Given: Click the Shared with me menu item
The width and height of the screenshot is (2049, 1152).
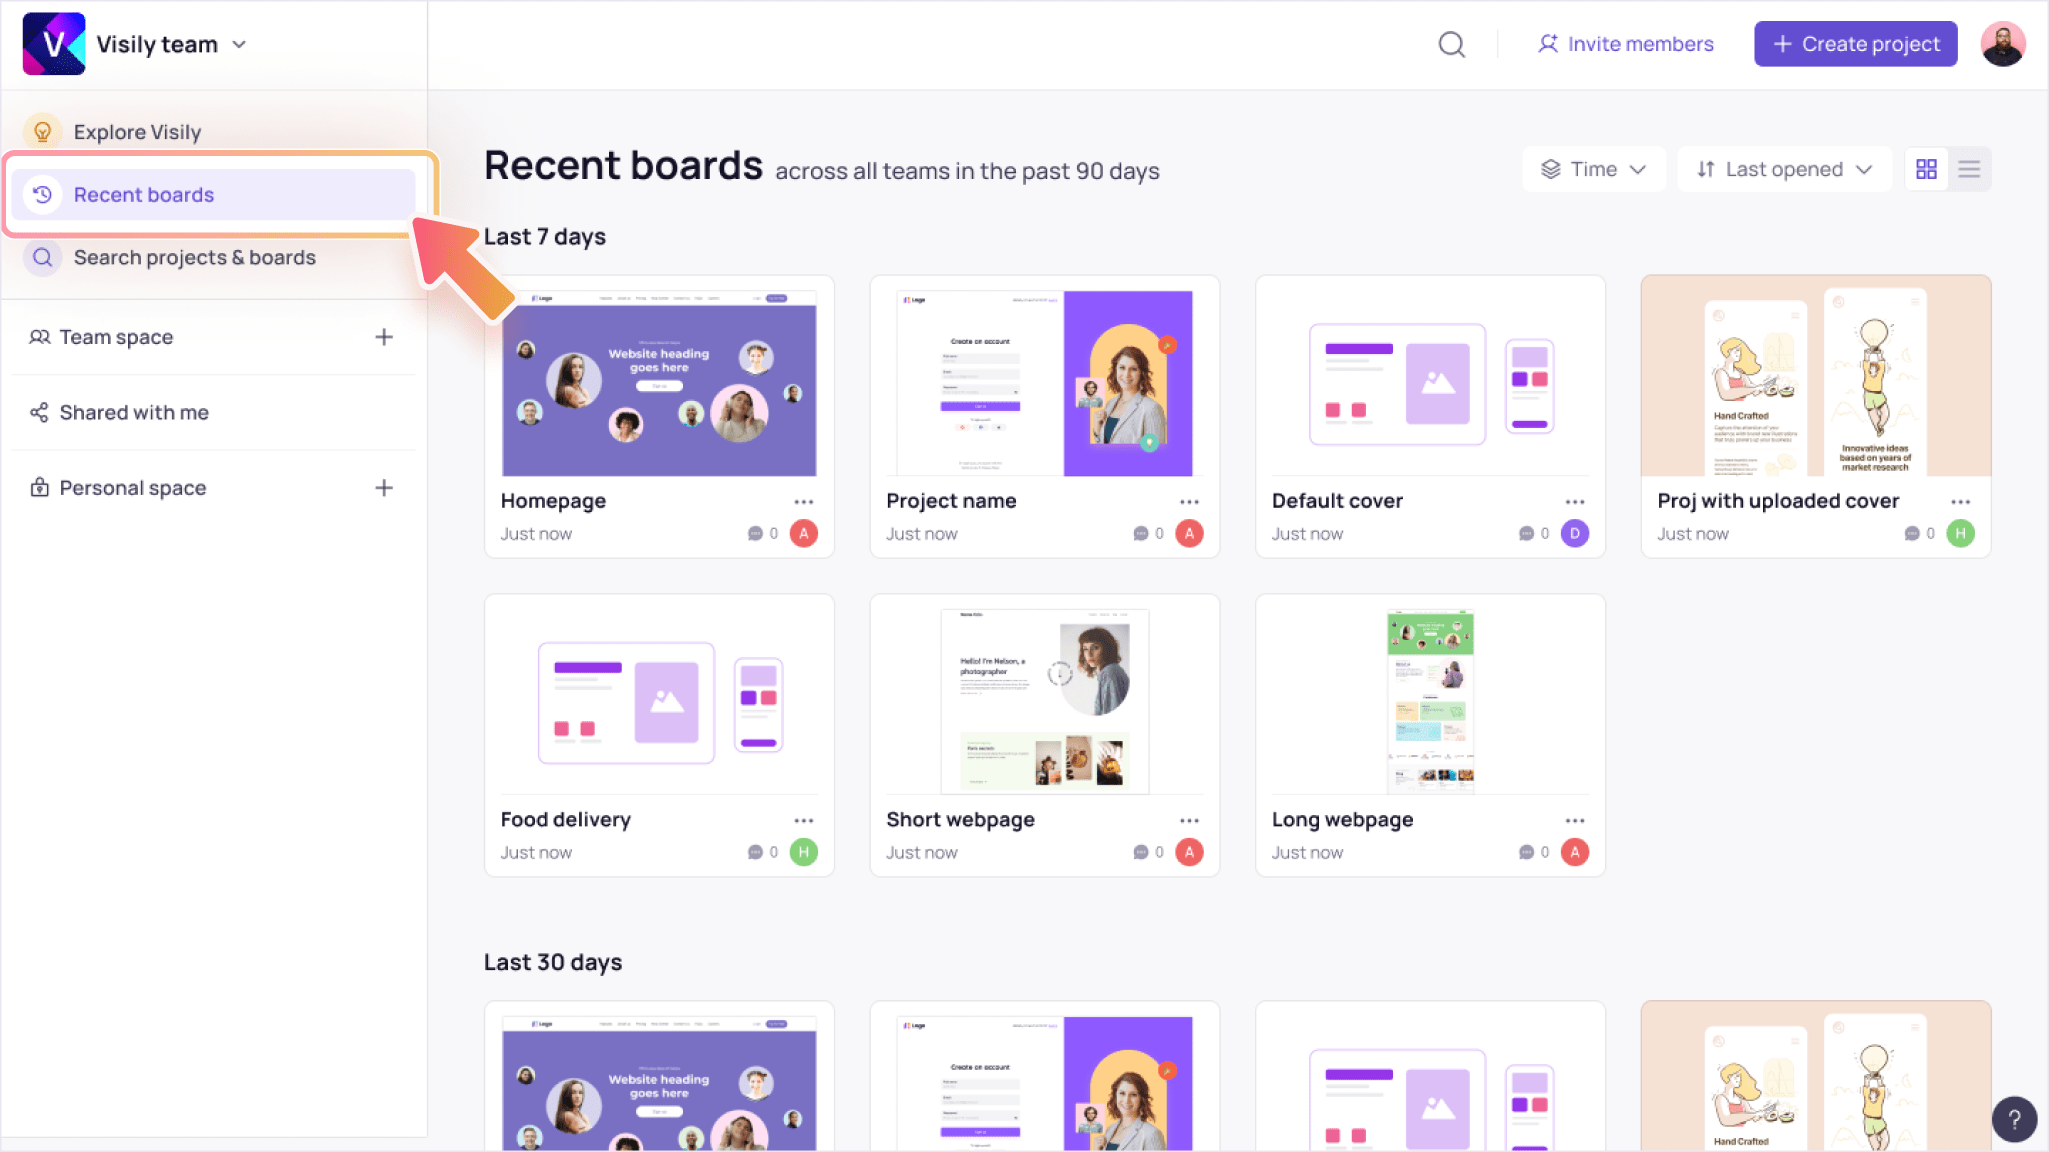Looking at the screenshot, I should tap(134, 412).
